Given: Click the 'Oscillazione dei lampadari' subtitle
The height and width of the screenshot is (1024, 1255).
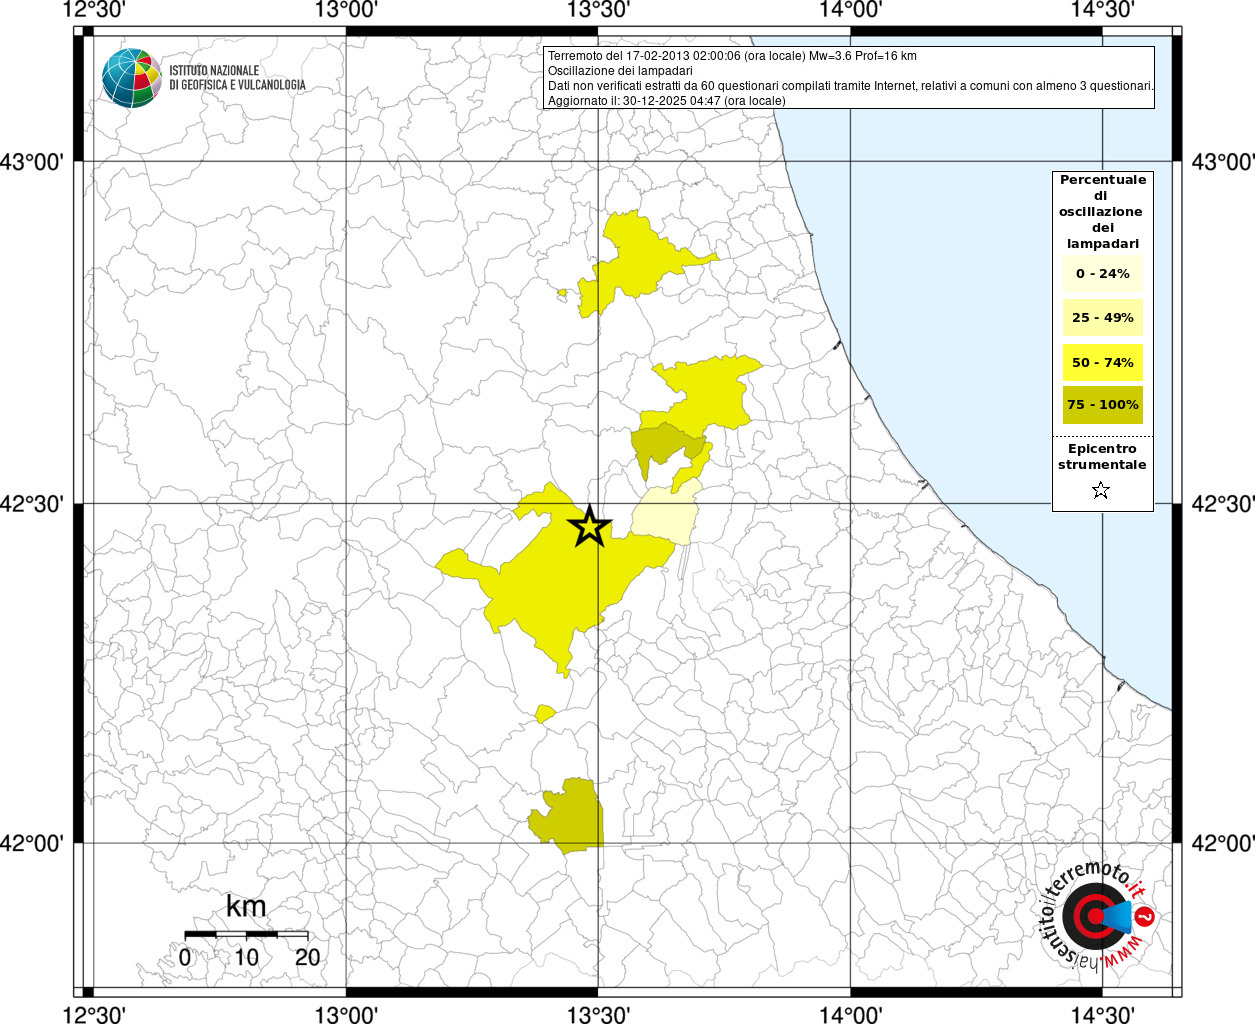Looking at the screenshot, I should pyautogui.click(x=620, y=71).
